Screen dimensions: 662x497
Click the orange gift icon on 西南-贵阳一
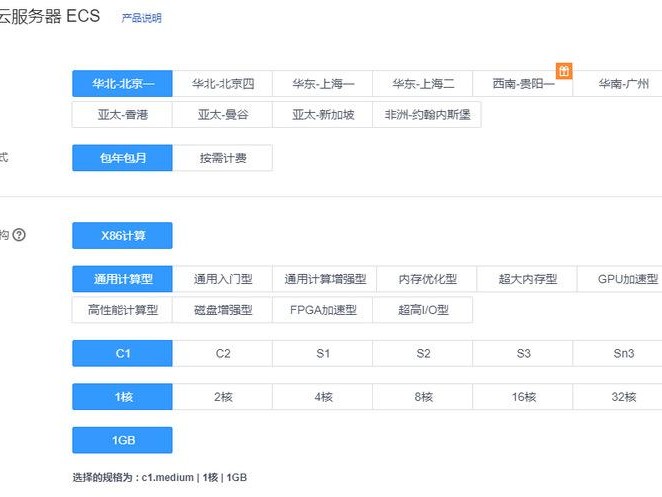[x=564, y=71]
